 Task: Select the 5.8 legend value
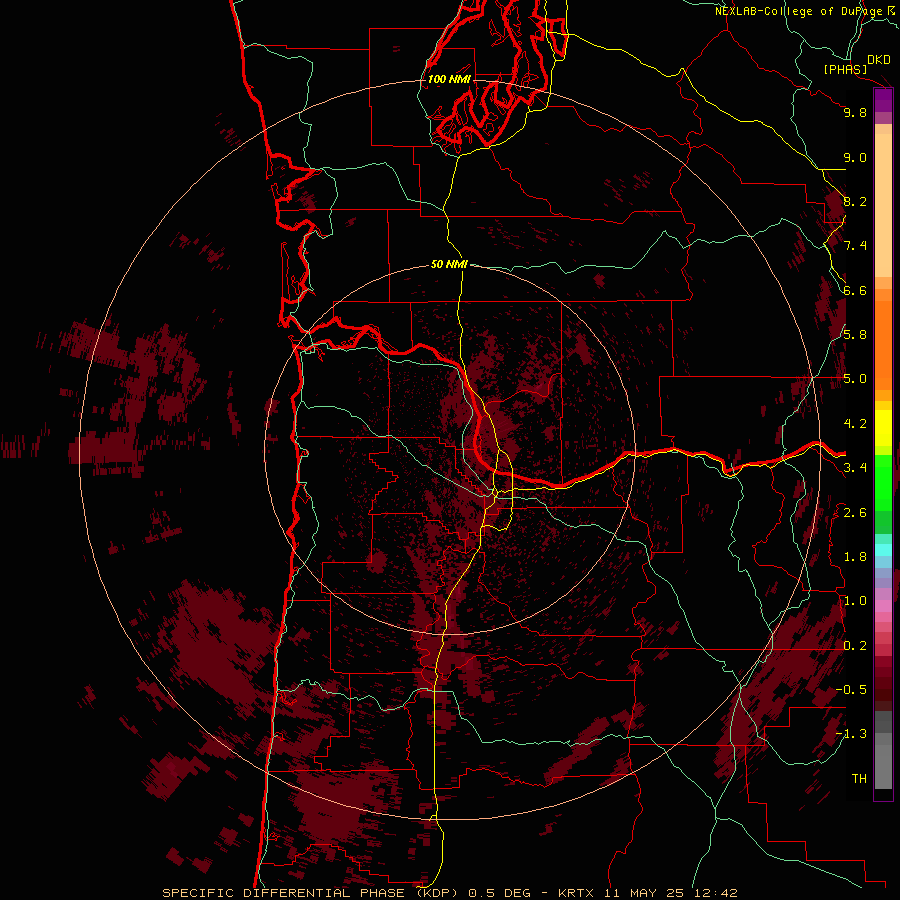click(855, 334)
